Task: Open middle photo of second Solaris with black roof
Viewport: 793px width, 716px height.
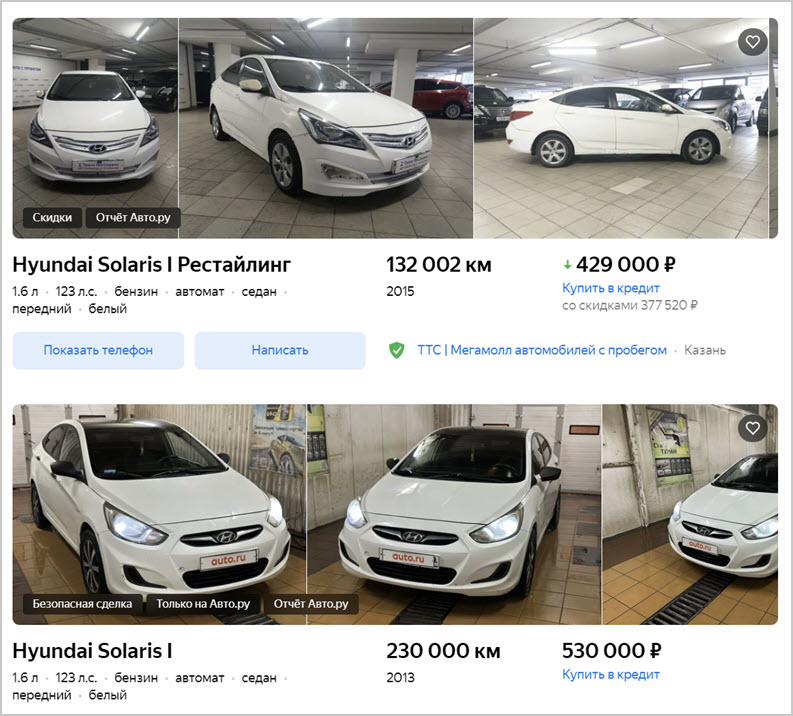Action: pyautogui.click(x=454, y=514)
